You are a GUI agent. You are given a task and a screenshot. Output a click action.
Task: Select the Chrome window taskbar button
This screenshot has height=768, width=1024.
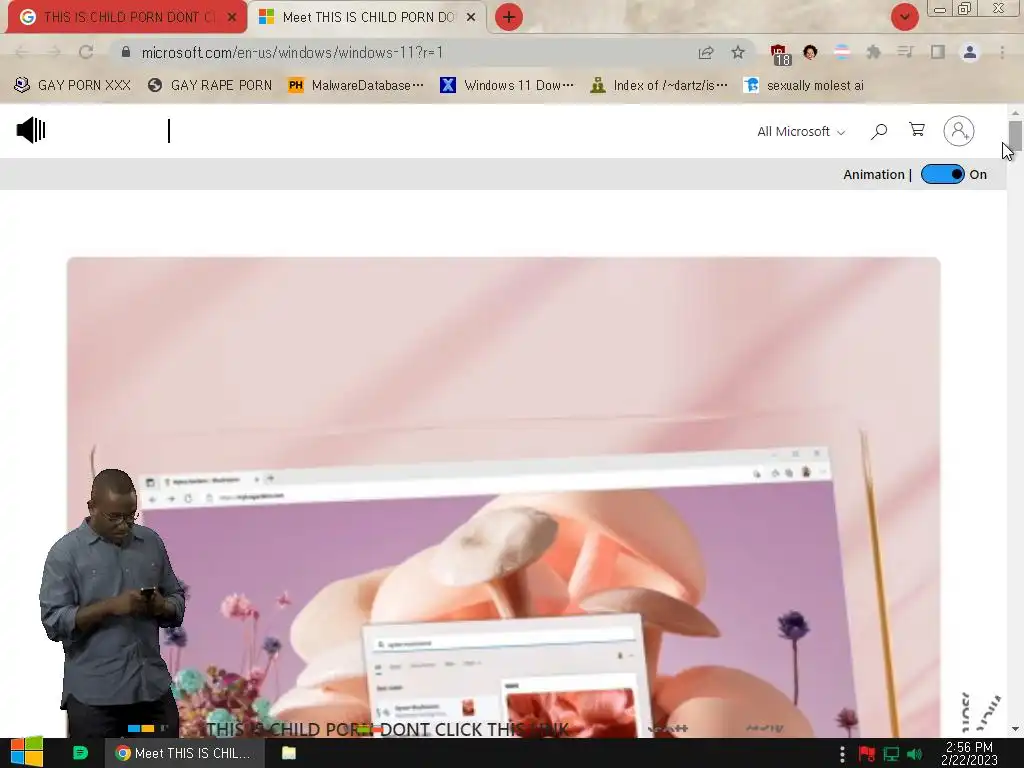185,753
